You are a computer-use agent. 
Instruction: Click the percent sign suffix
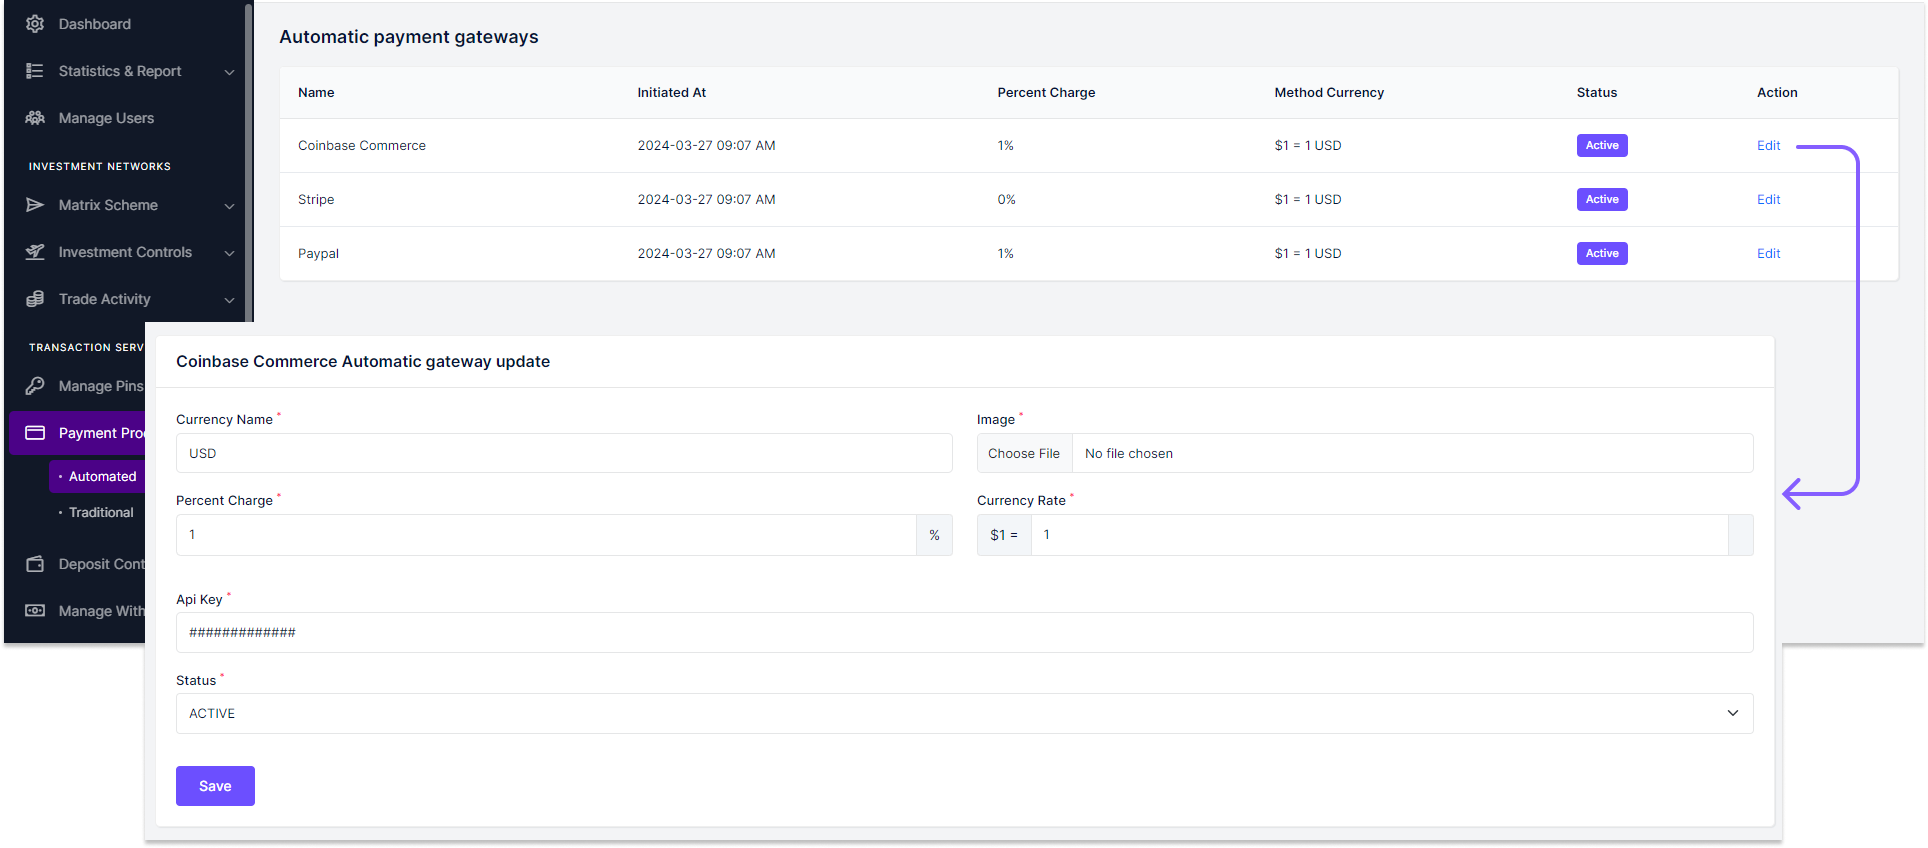(934, 535)
